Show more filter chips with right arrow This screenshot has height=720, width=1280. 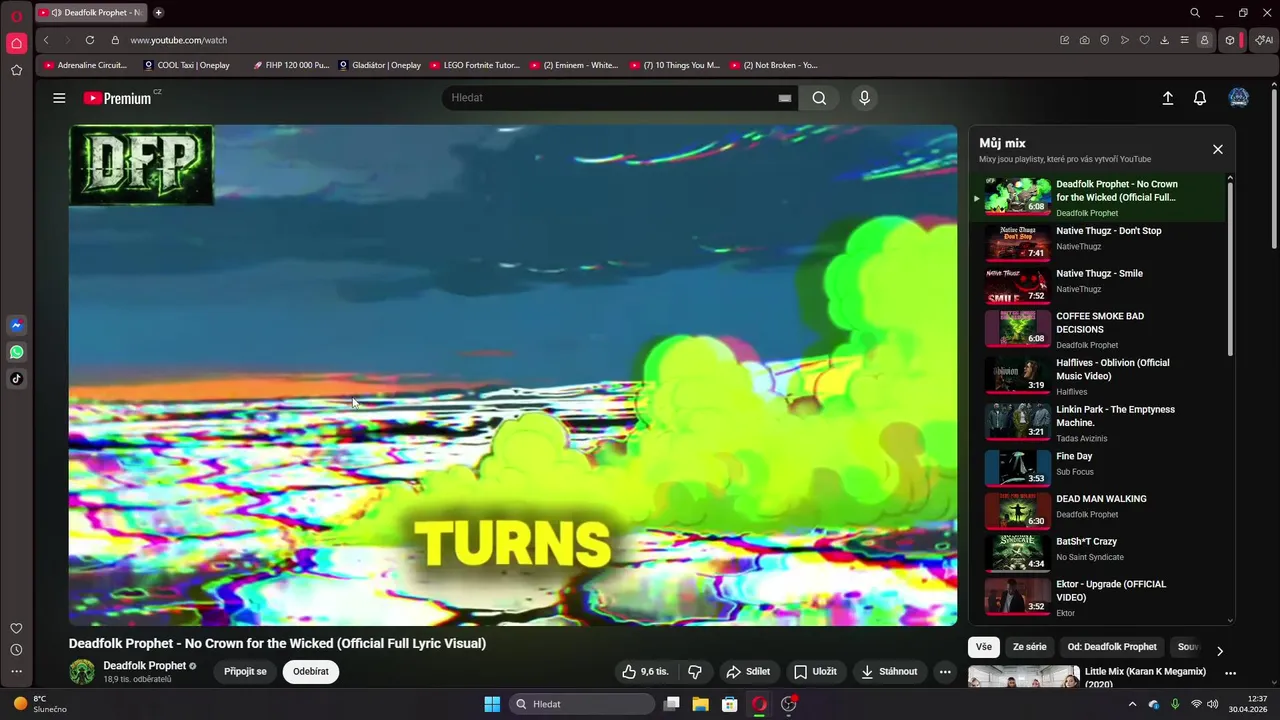pyautogui.click(x=1219, y=651)
